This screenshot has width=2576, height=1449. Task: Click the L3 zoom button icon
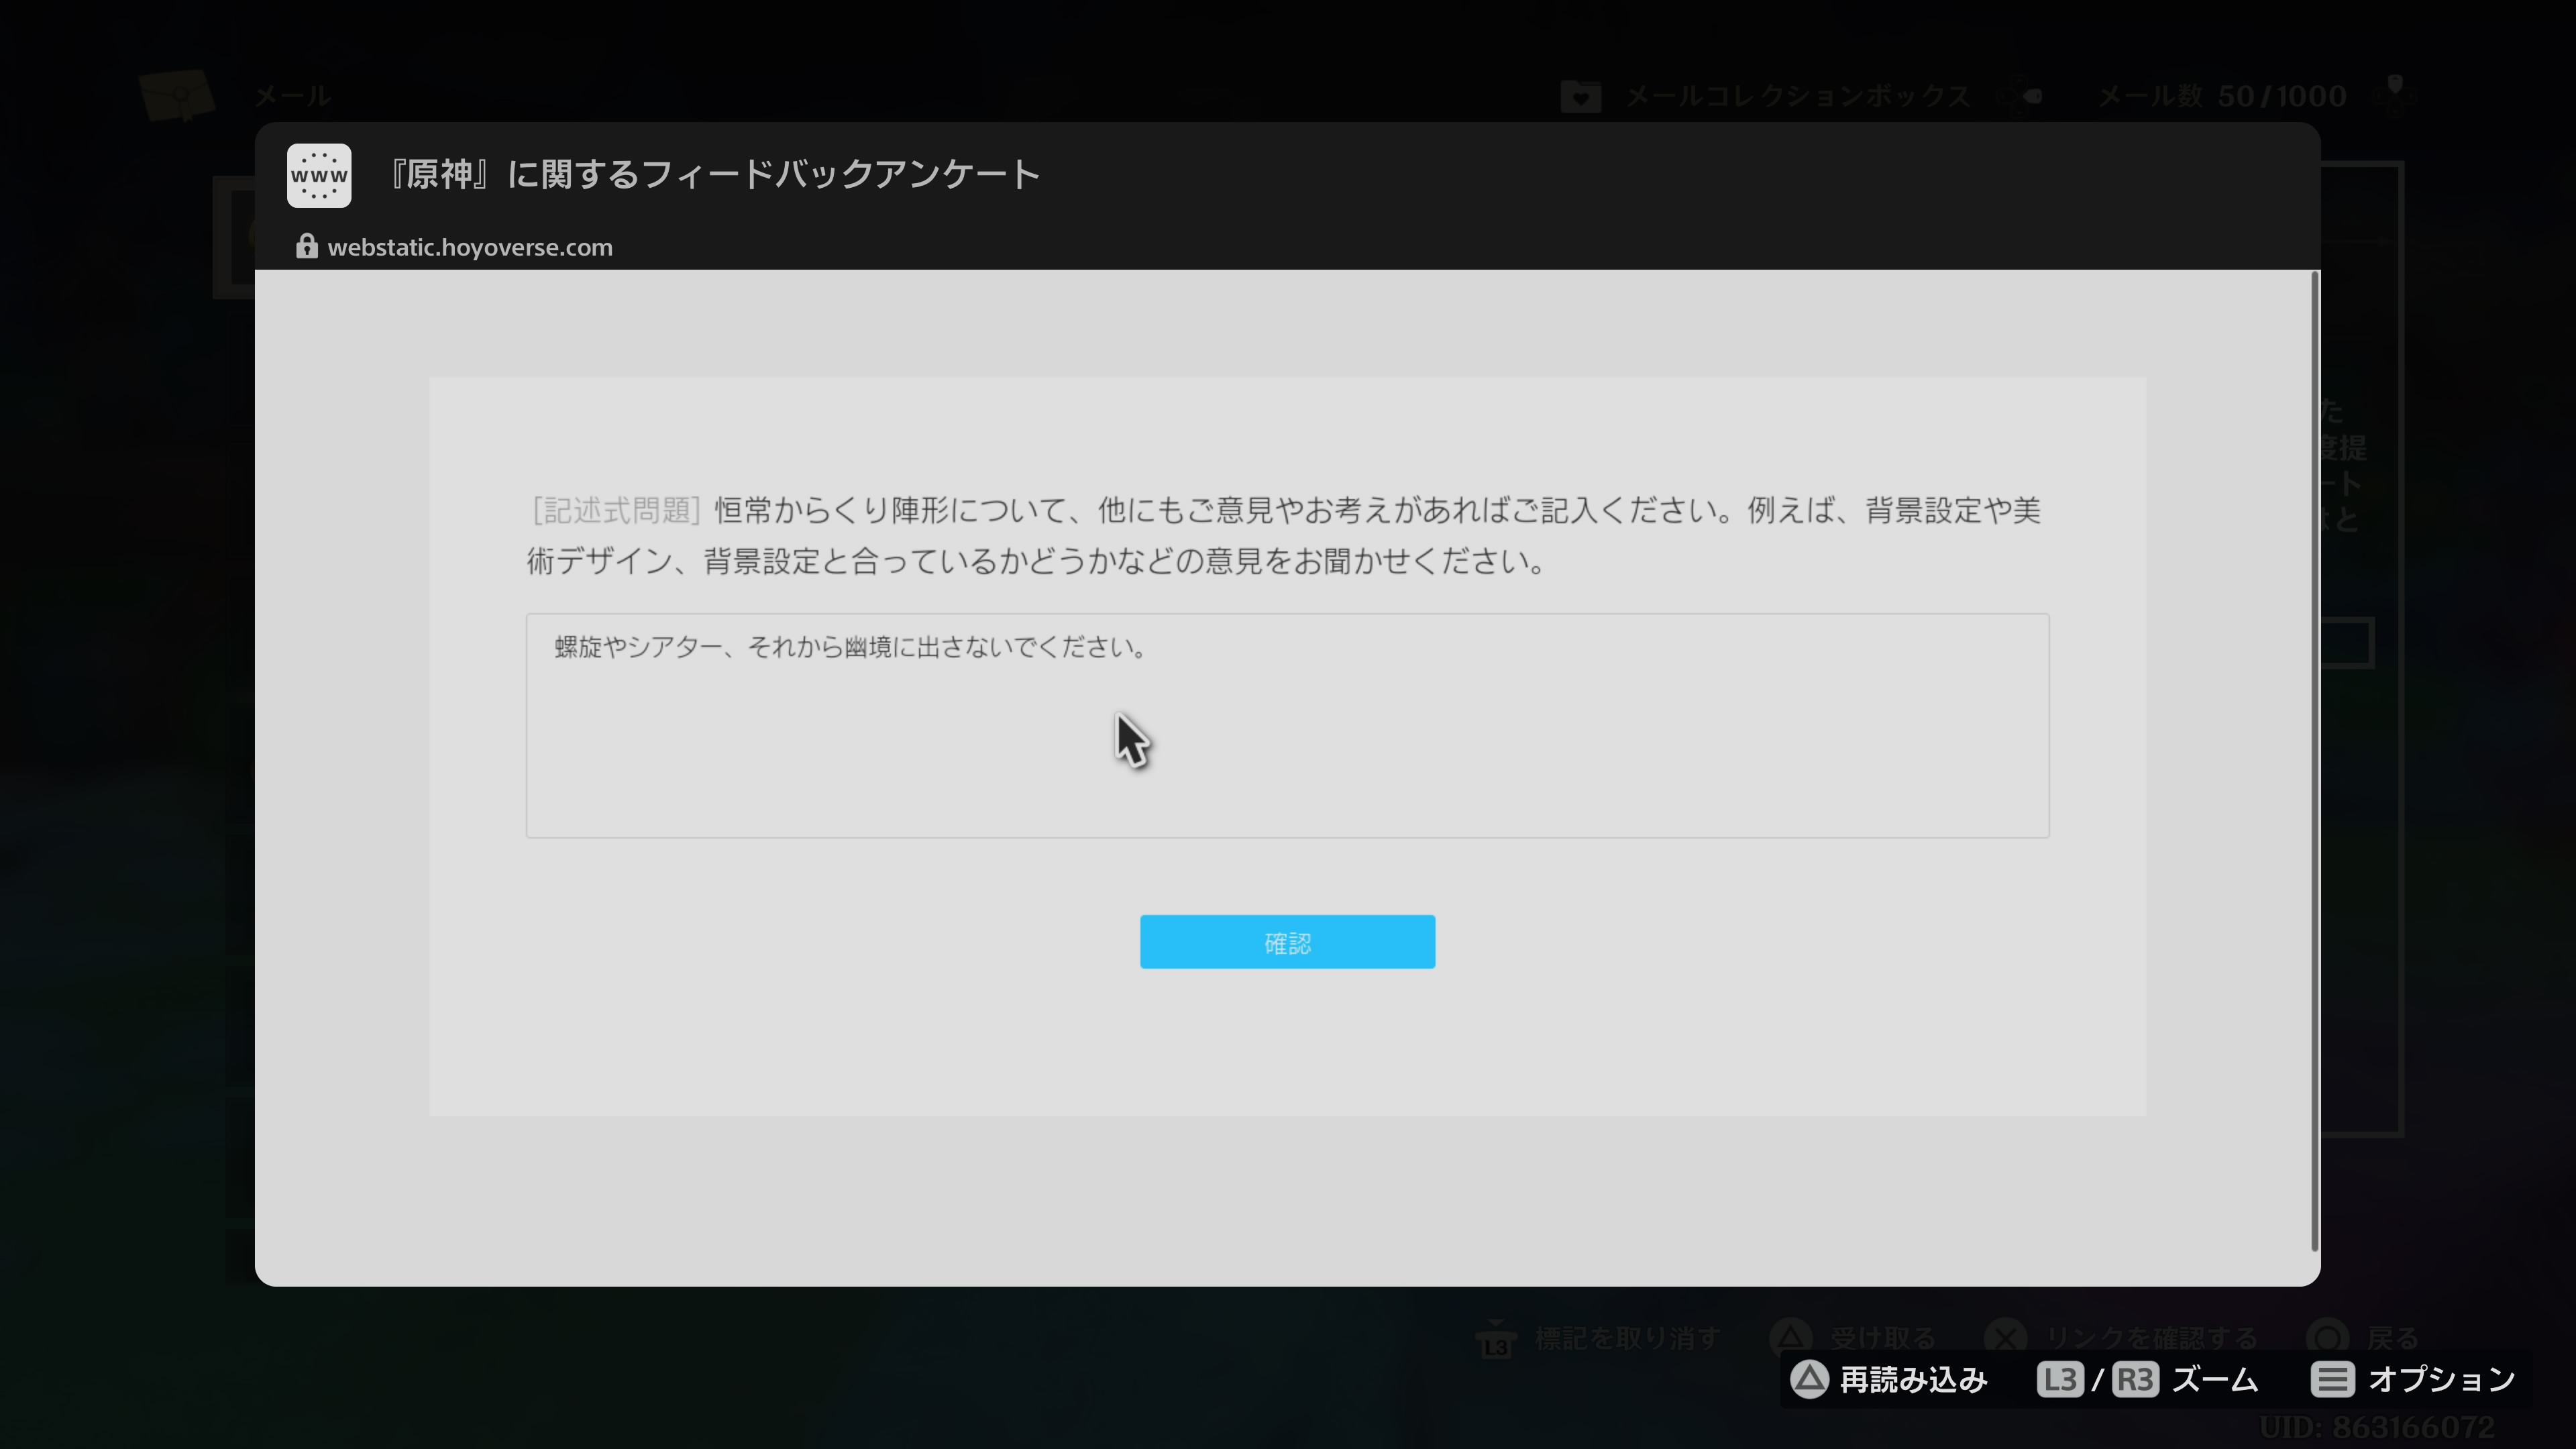pyautogui.click(x=2060, y=1380)
